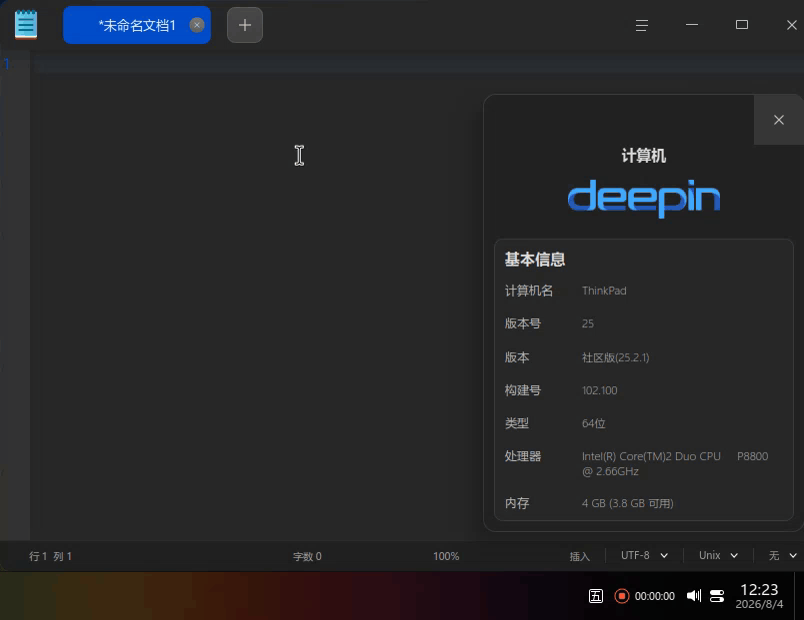
Task: Open the 12:23 clock and date
Action: tap(759, 596)
